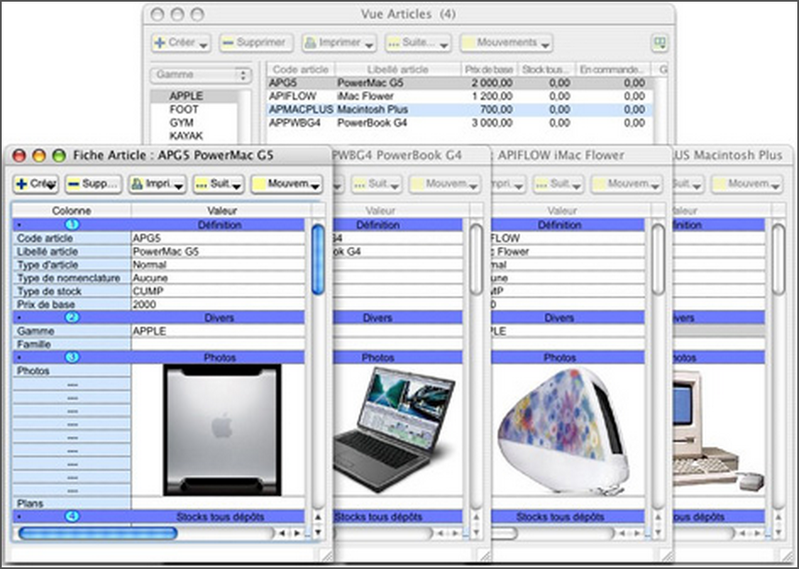
Task: Click the Suit. dropdown in iMac Flower window
Action: [558, 184]
